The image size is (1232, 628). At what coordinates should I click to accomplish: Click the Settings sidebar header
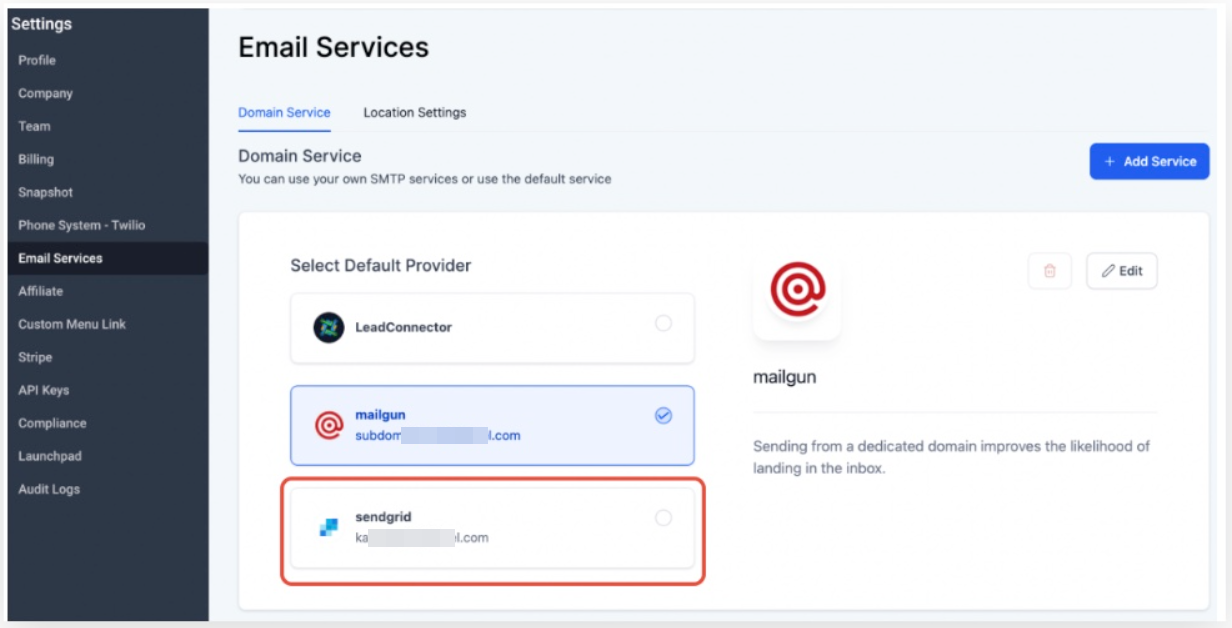tap(41, 24)
